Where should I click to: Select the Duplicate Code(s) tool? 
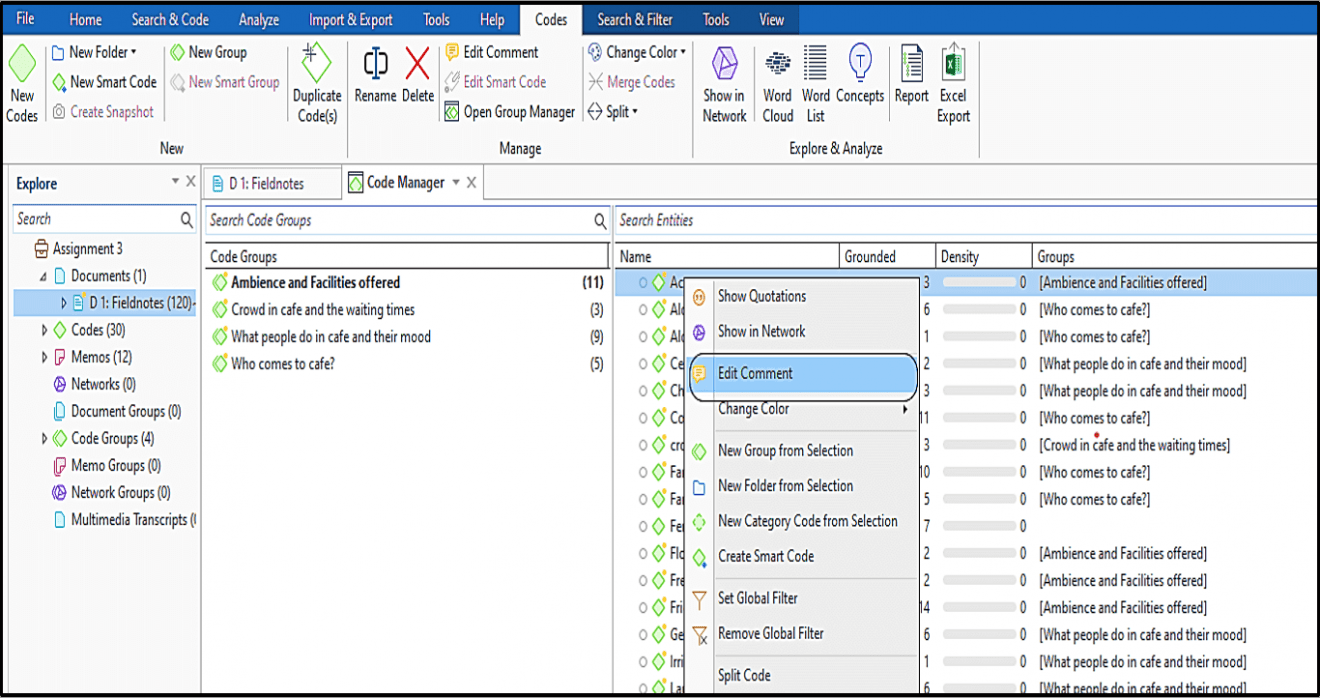pos(316,82)
